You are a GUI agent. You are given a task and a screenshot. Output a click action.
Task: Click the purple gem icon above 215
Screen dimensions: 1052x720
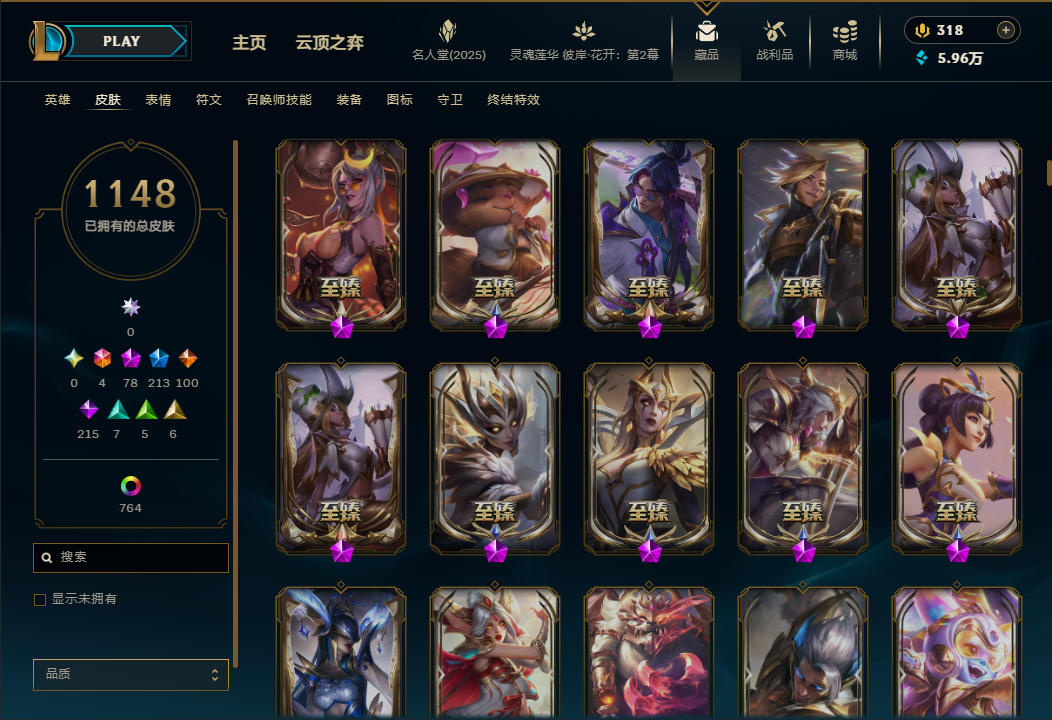point(89,409)
